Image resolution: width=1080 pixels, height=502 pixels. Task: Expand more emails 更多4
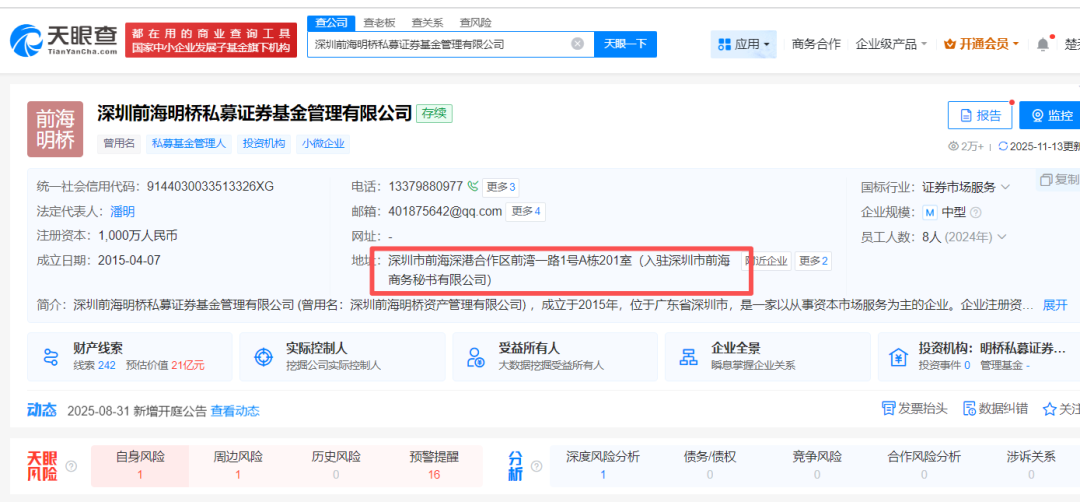pos(526,211)
